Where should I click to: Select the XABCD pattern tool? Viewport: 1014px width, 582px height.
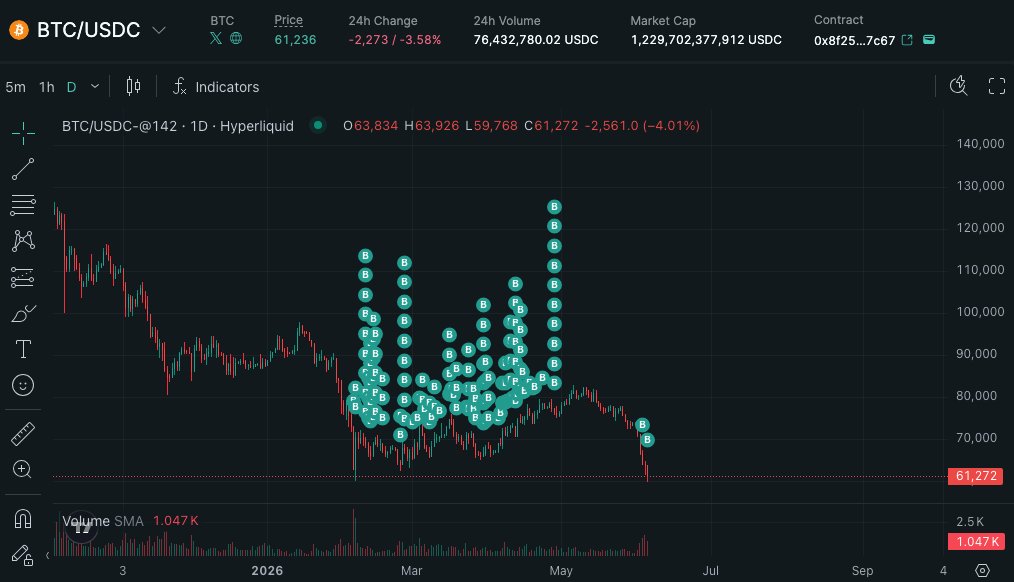pyautogui.click(x=23, y=241)
